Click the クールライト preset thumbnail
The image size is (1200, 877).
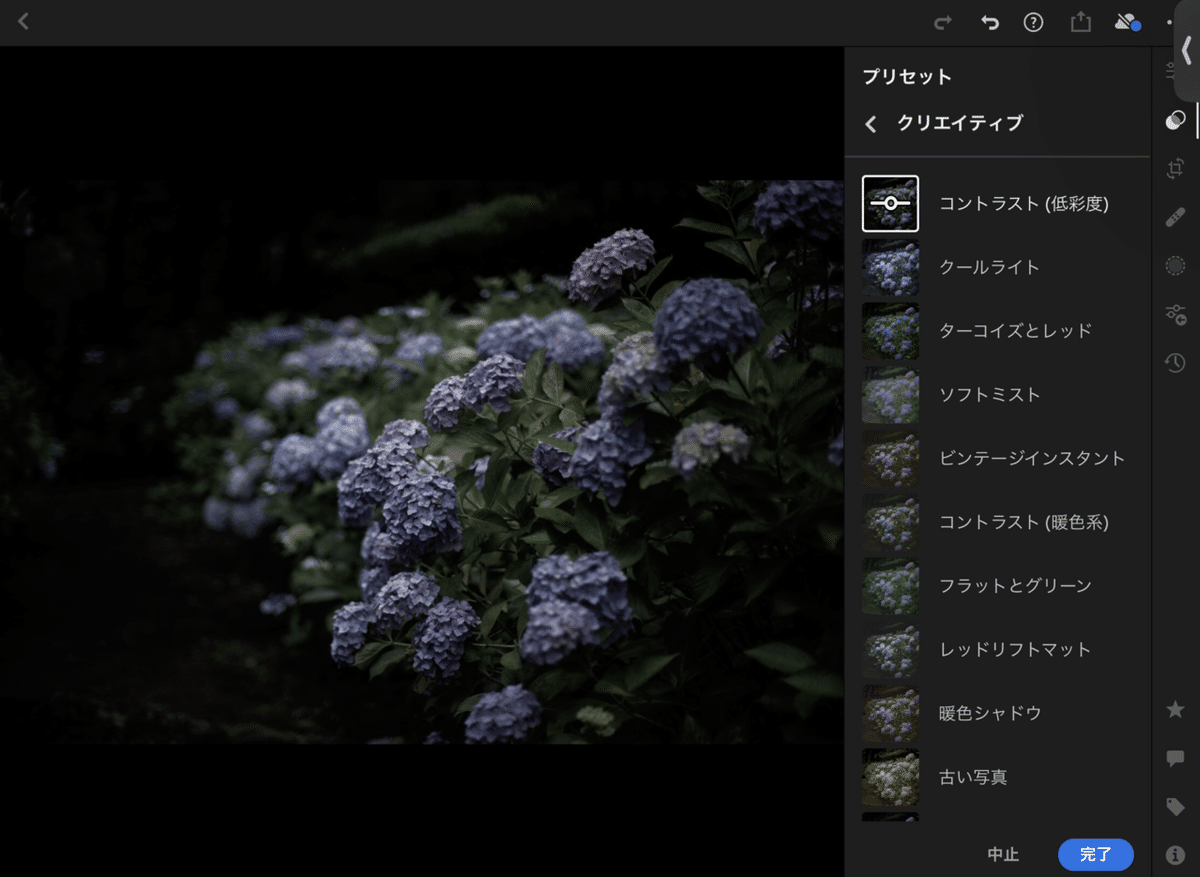(x=890, y=267)
